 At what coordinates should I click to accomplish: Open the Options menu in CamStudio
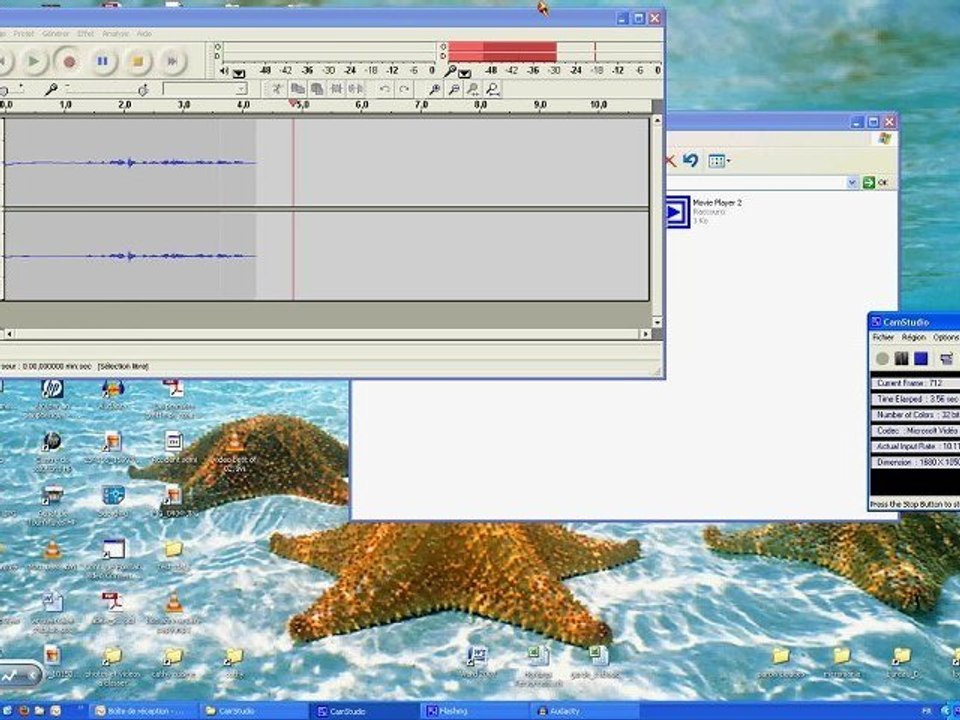pyautogui.click(x=946, y=337)
